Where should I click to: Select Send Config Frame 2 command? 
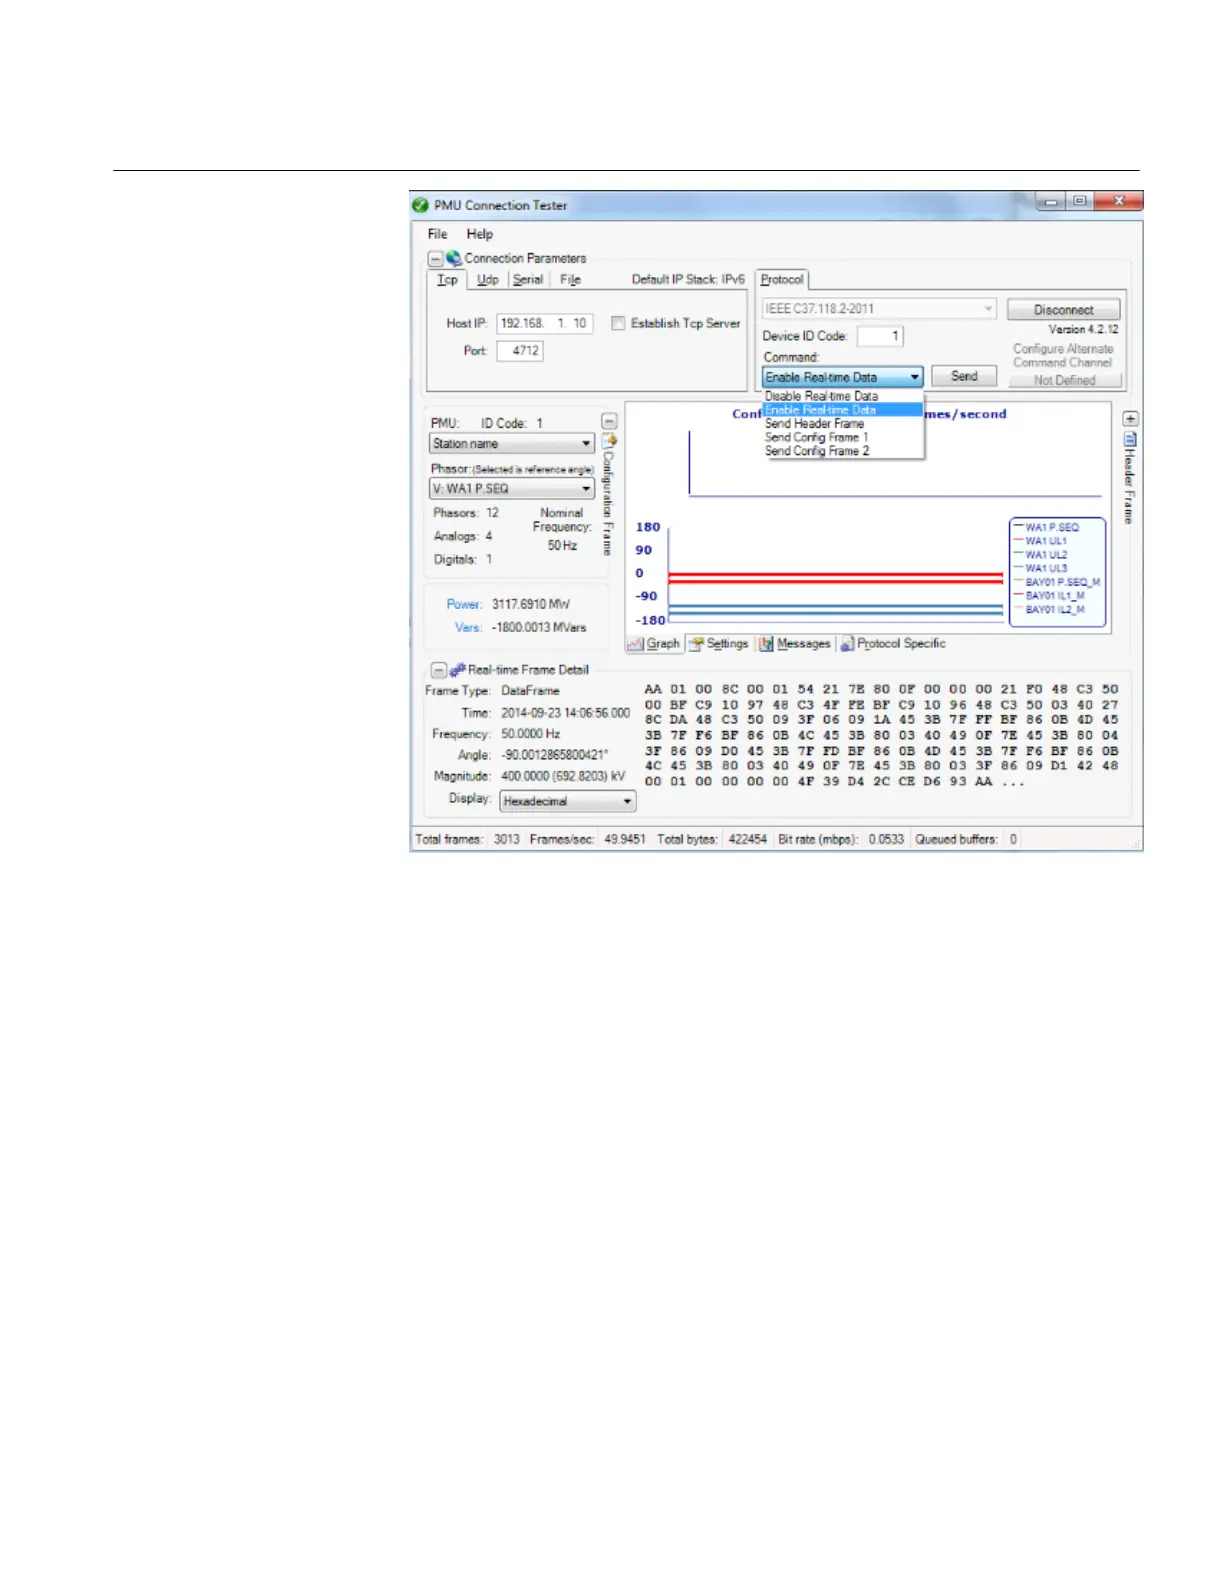tap(842, 451)
